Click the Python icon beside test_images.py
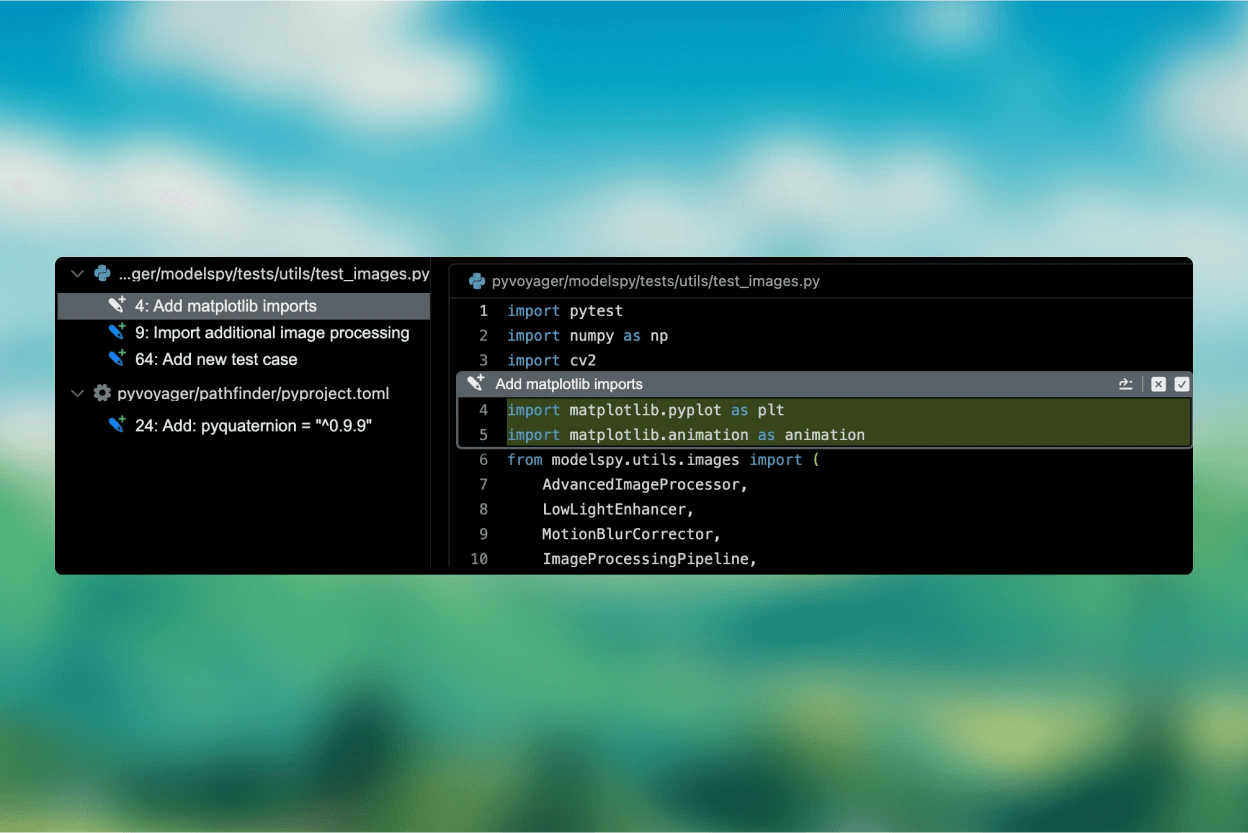Image resolution: width=1248 pixels, height=833 pixels. pos(101,273)
